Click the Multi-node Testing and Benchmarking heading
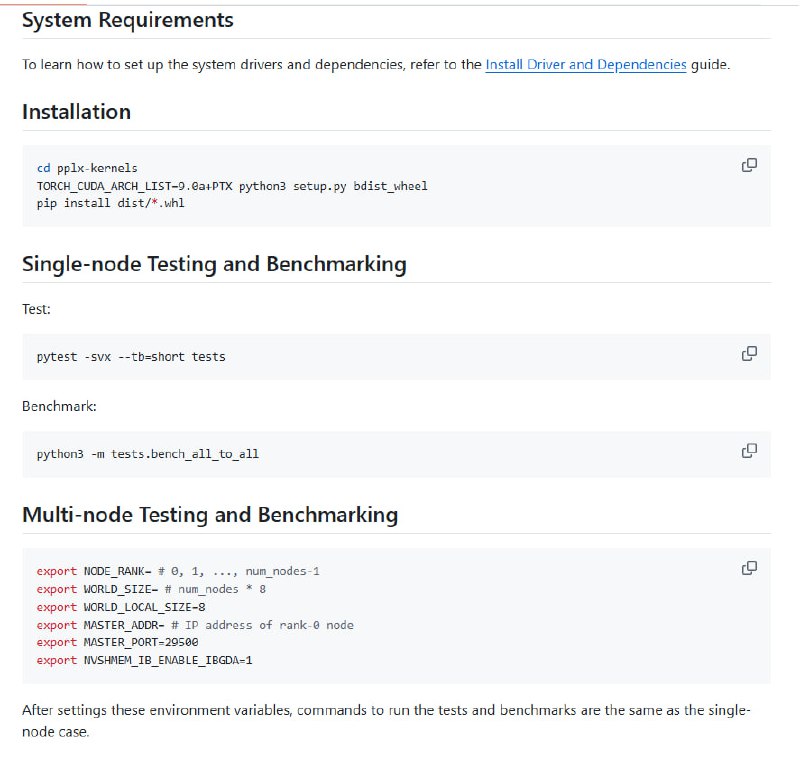Screen dimensions: 800x759 [x=210, y=515]
